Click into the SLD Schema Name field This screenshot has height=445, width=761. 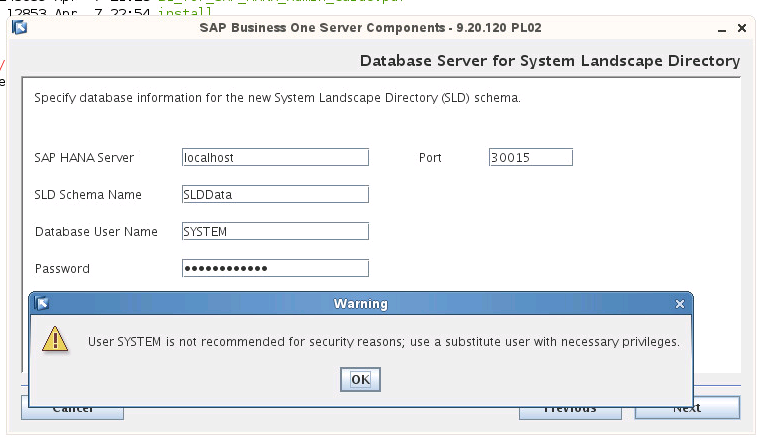click(275, 194)
